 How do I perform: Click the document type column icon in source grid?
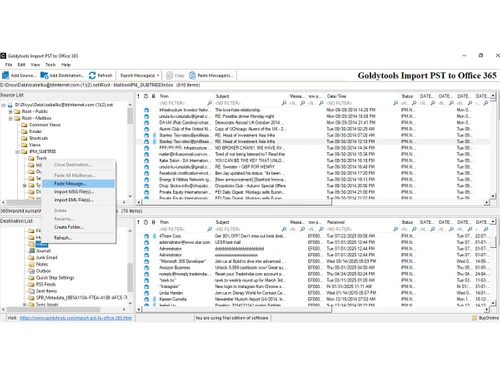pyautogui.click(x=146, y=96)
